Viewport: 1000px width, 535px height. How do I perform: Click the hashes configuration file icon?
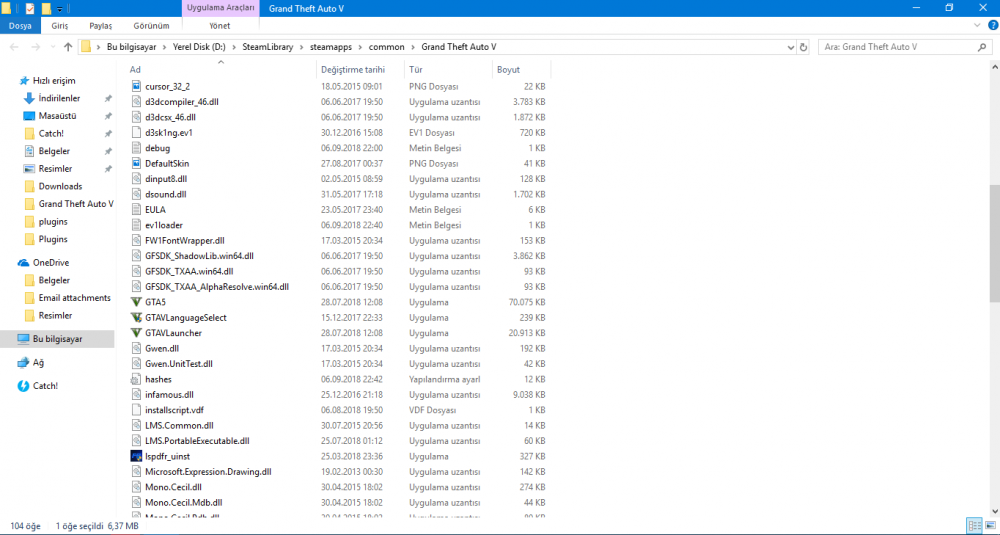[x=136, y=379]
